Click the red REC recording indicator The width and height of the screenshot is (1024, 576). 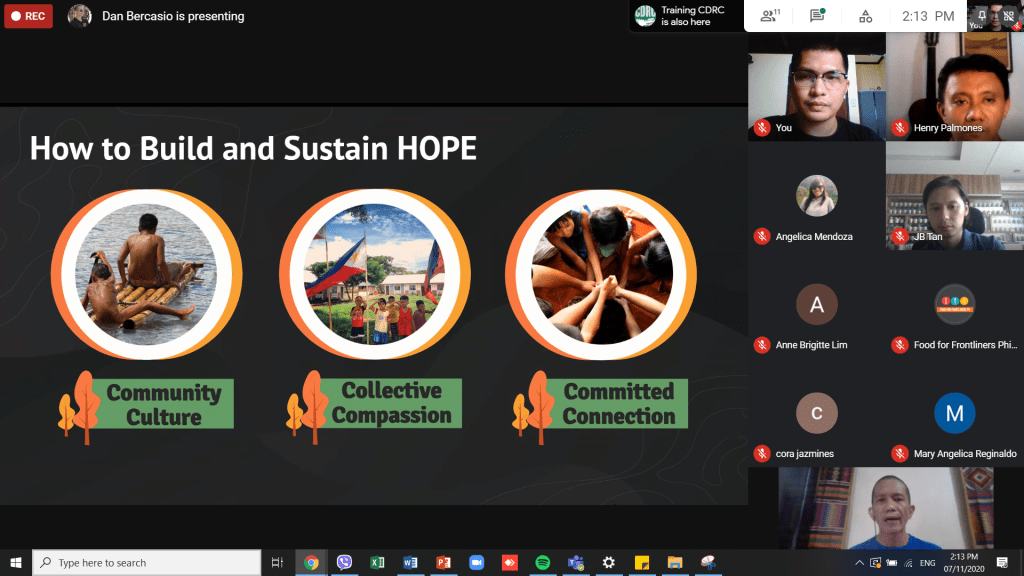[x=28, y=16]
